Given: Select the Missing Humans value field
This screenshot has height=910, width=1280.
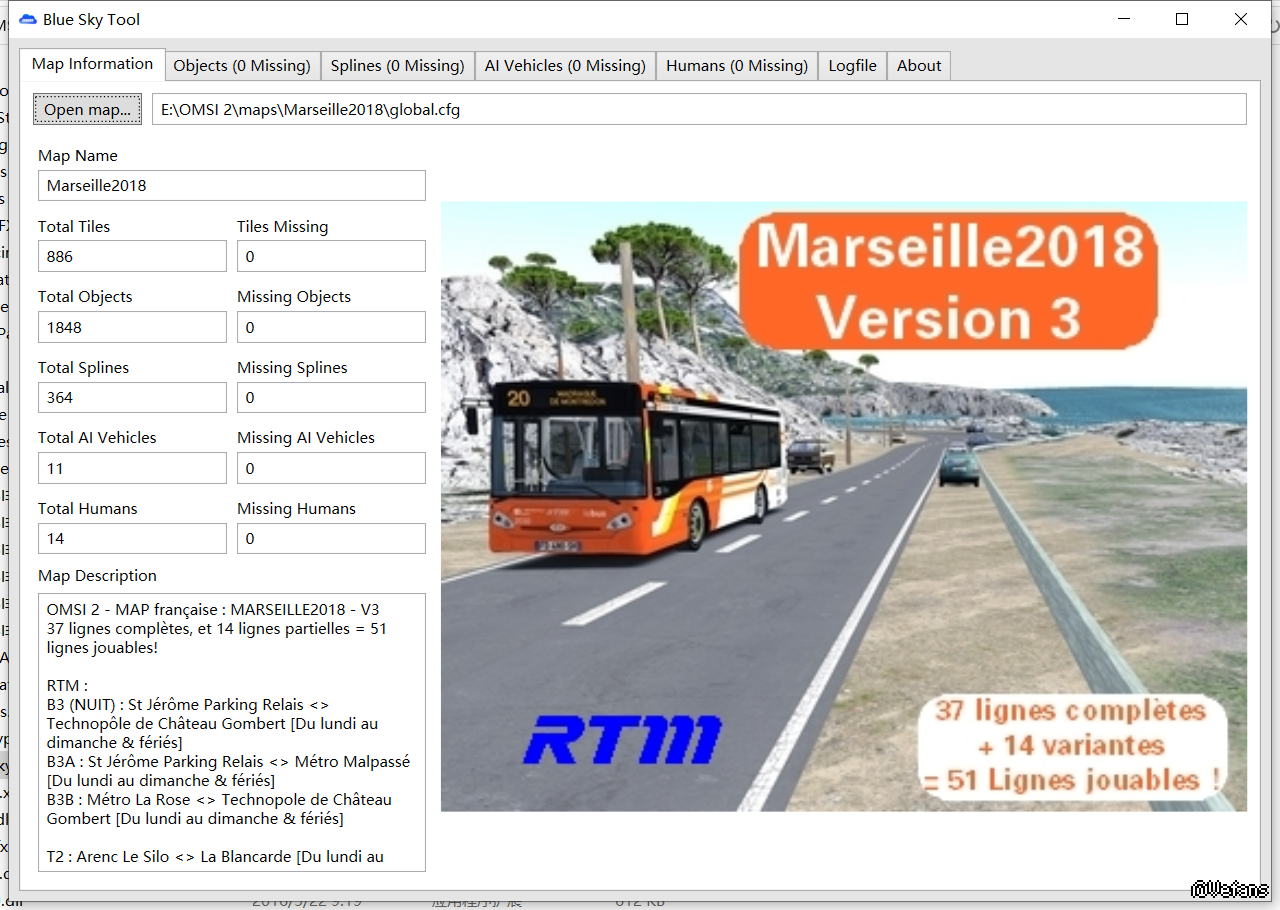Looking at the screenshot, I should tap(331, 538).
